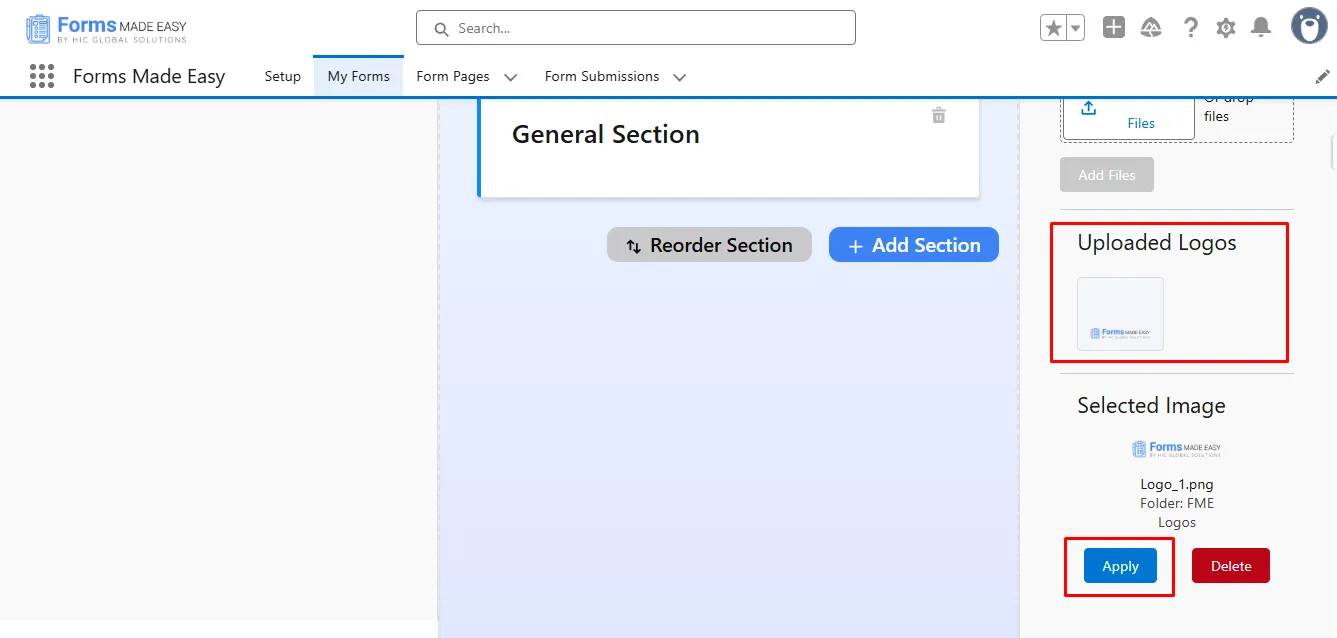Screen dimensions: 1337x638
Task: Click the Add Section button
Action: (x=913, y=245)
